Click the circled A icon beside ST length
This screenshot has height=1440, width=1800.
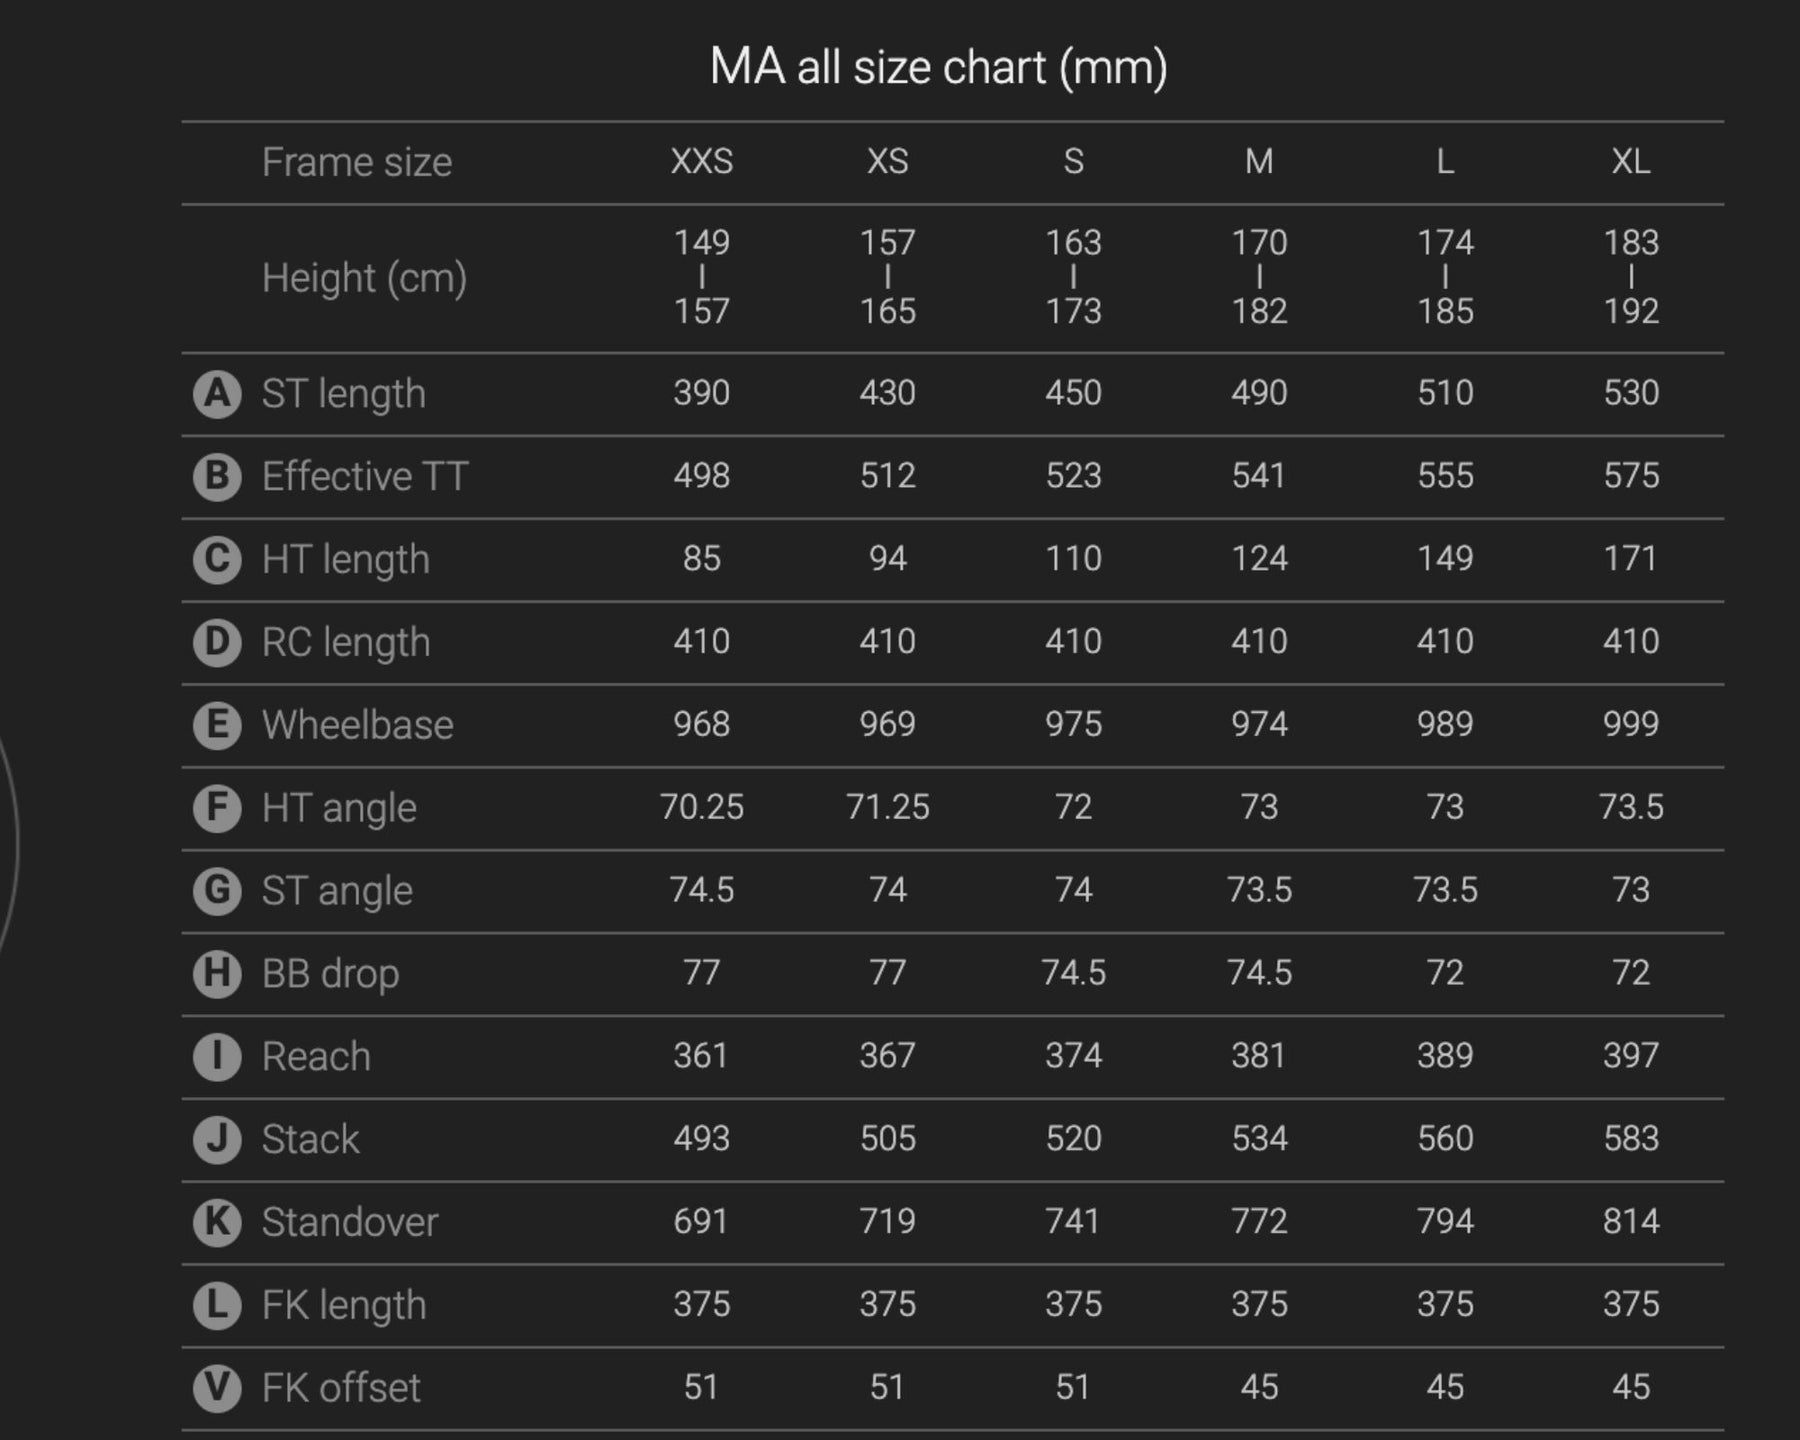point(217,394)
